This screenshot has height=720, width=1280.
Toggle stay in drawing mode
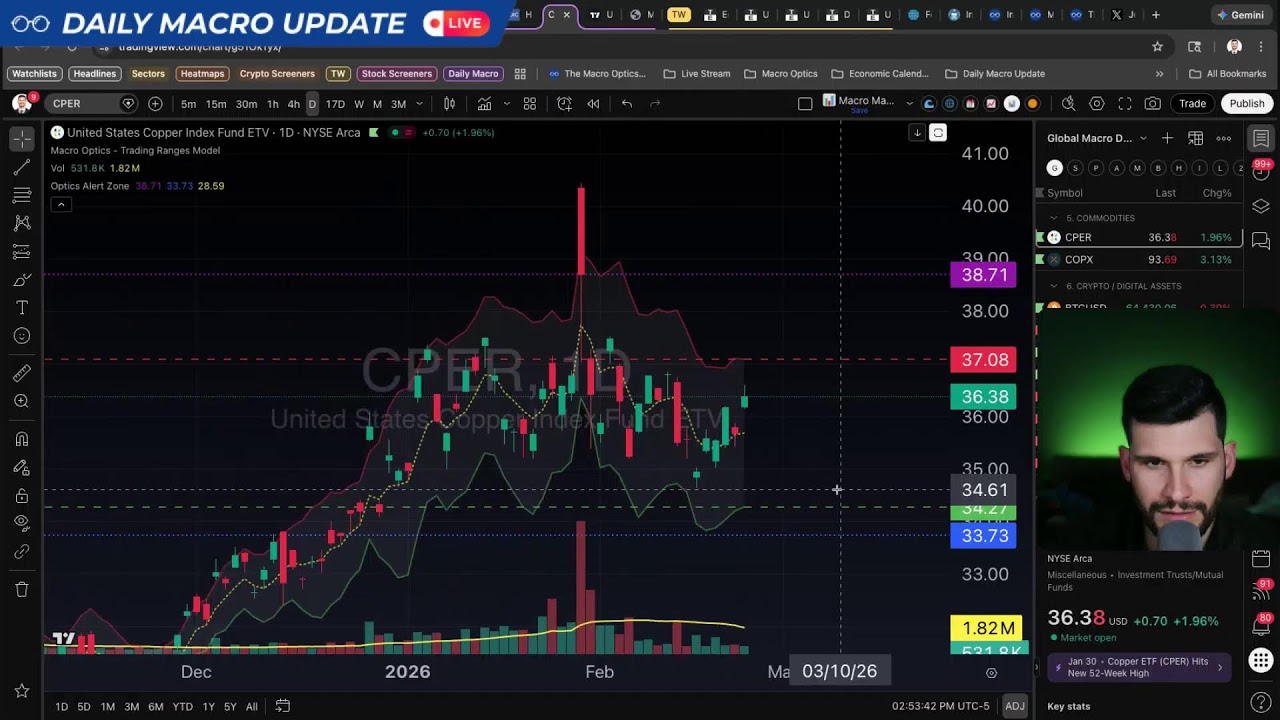click(x=22, y=467)
